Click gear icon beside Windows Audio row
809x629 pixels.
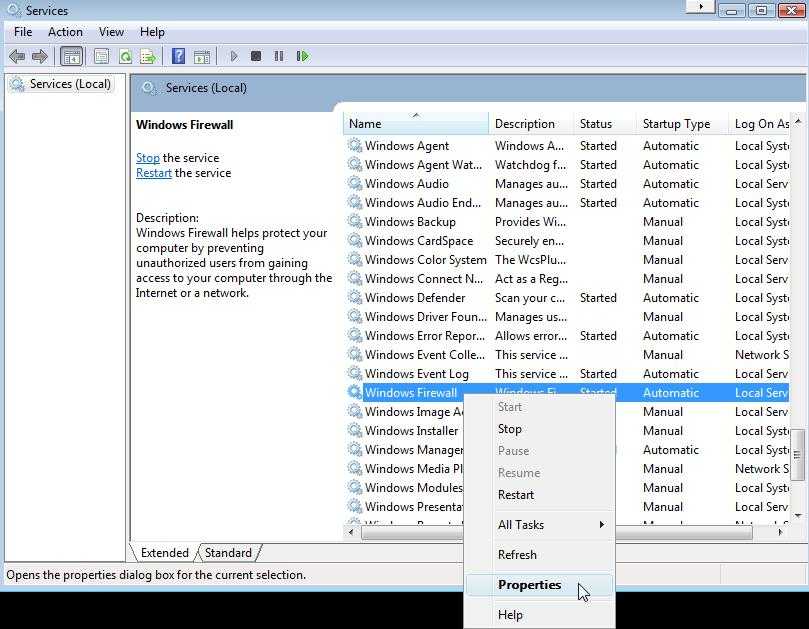click(354, 184)
